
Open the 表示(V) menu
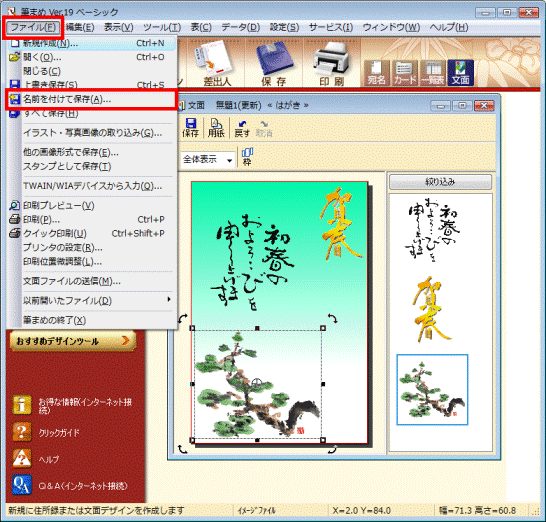119,27
